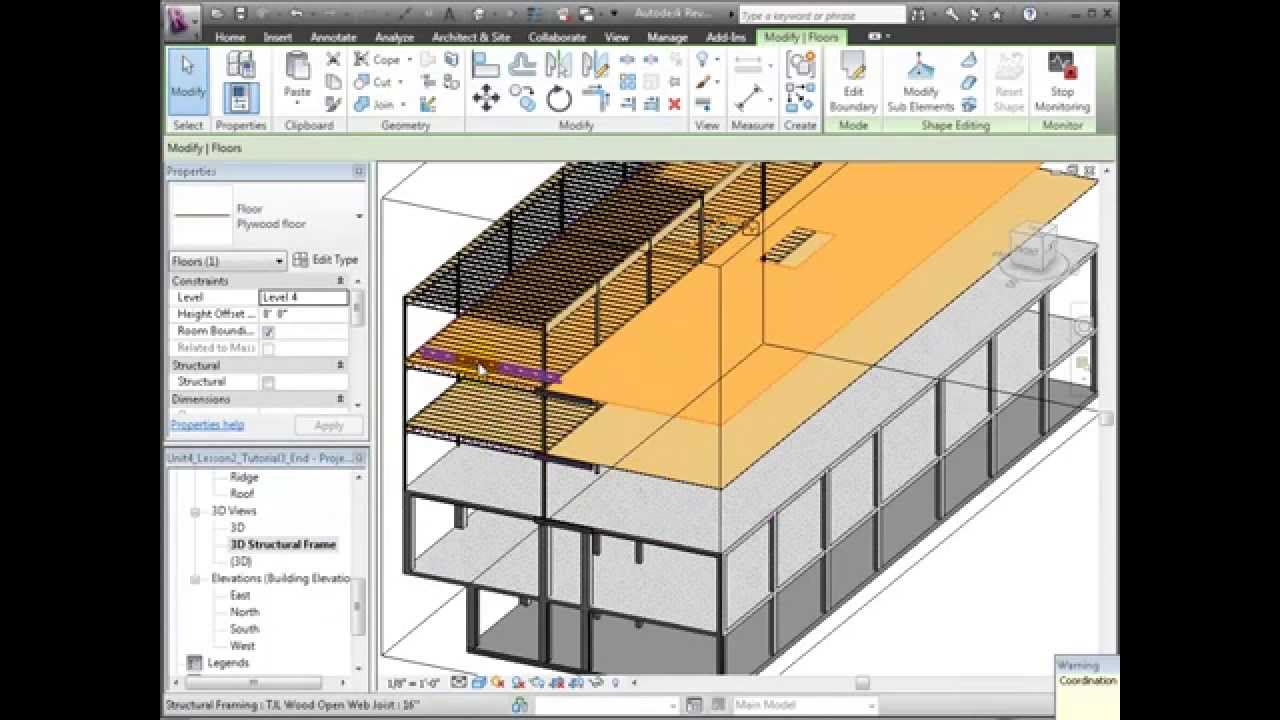
Task: Select the Roof view in browser
Action: [242, 494]
